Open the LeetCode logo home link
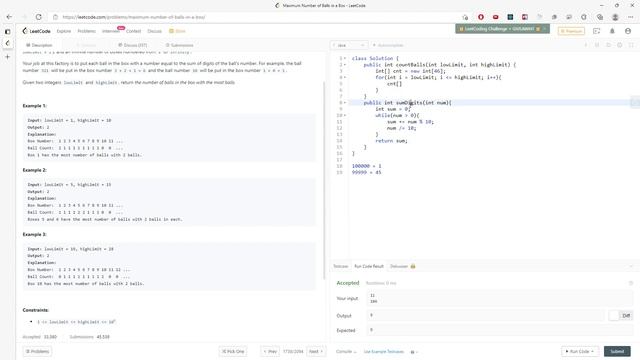 (x=36, y=31)
